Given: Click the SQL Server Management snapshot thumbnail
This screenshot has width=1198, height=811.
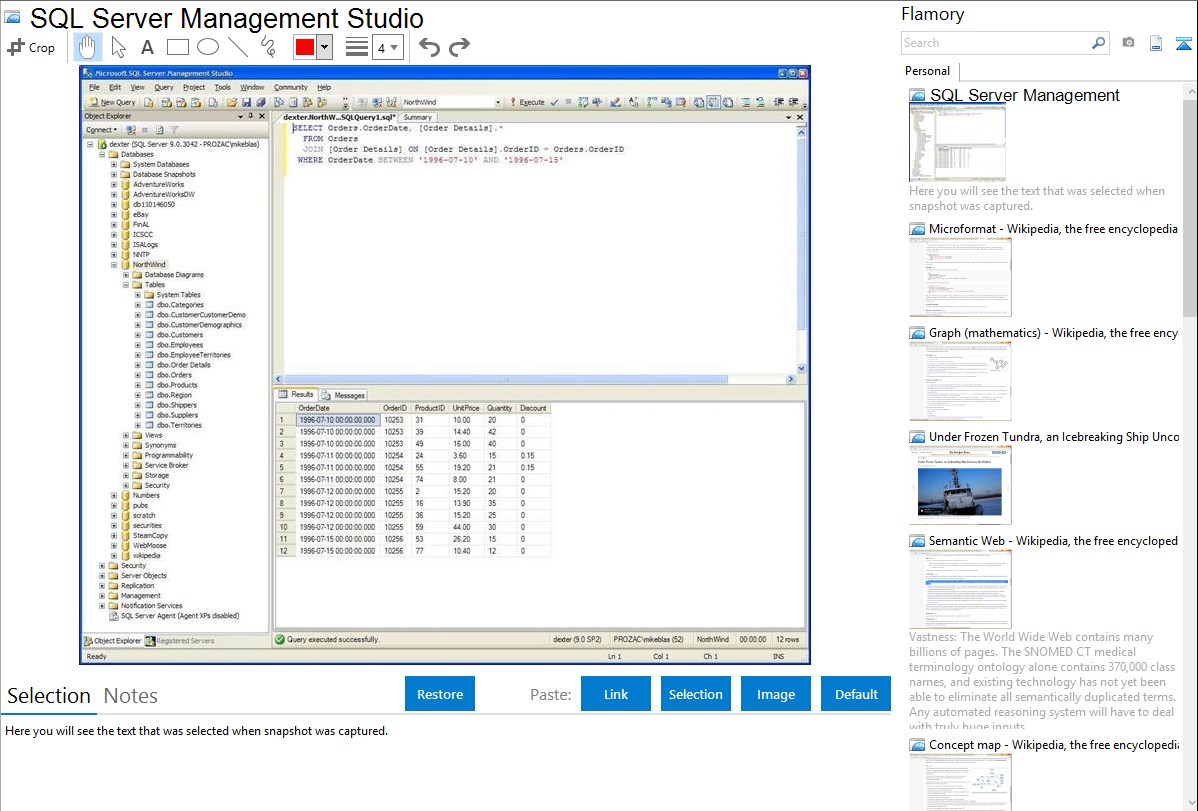Looking at the screenshot, I should coord(957,144).
